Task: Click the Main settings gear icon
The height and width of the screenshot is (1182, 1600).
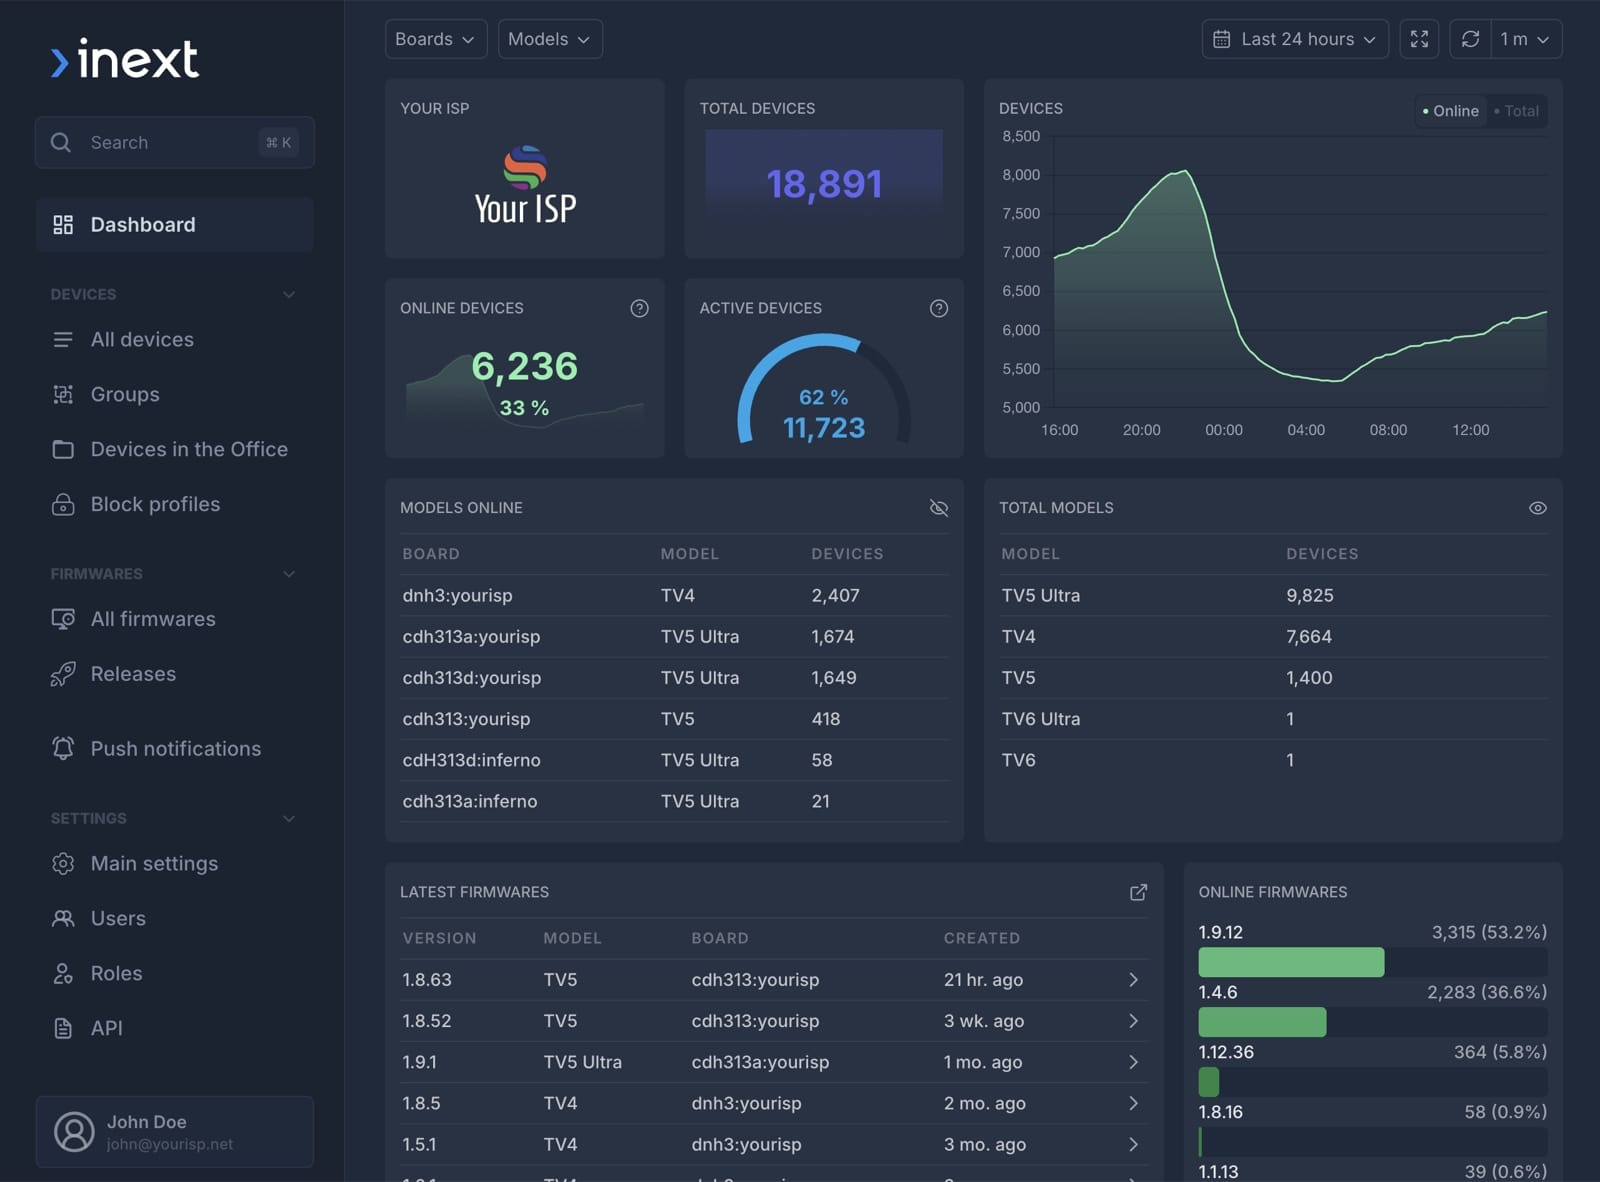Action: click(63, 864)
